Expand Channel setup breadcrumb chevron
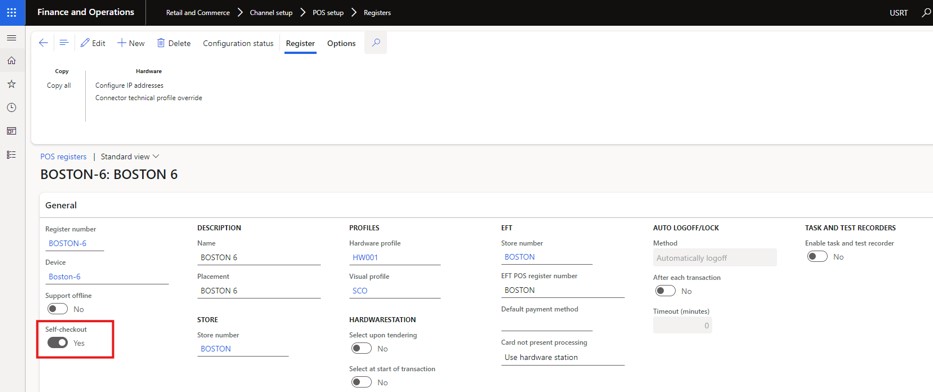The height and width of the screenshot is (392, 933). [303, 12]
